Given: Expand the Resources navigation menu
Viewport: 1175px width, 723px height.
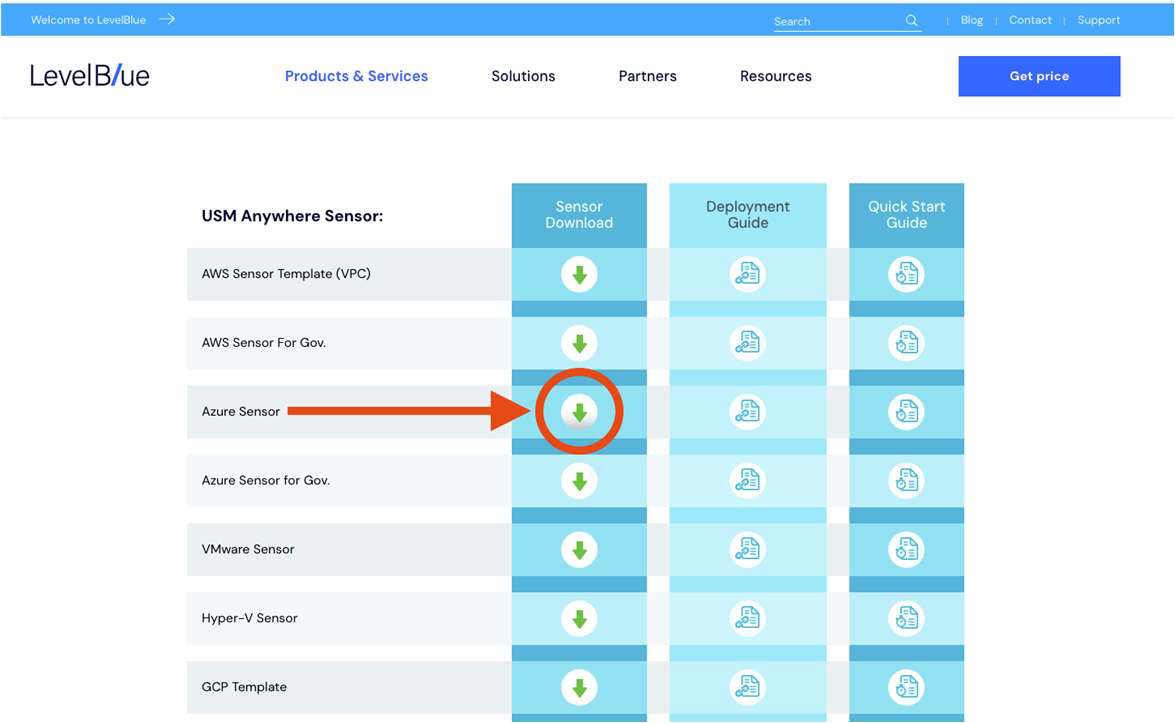Looking at the screenshot, I should click(x=776, y=76).
